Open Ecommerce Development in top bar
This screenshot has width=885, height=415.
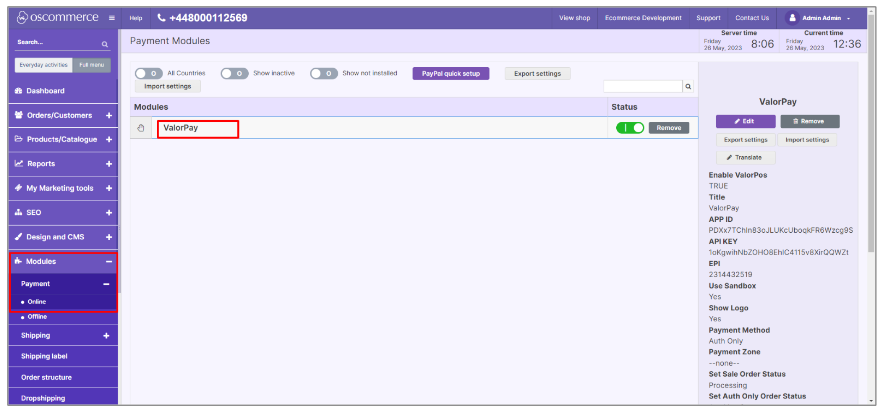(643, 18)
